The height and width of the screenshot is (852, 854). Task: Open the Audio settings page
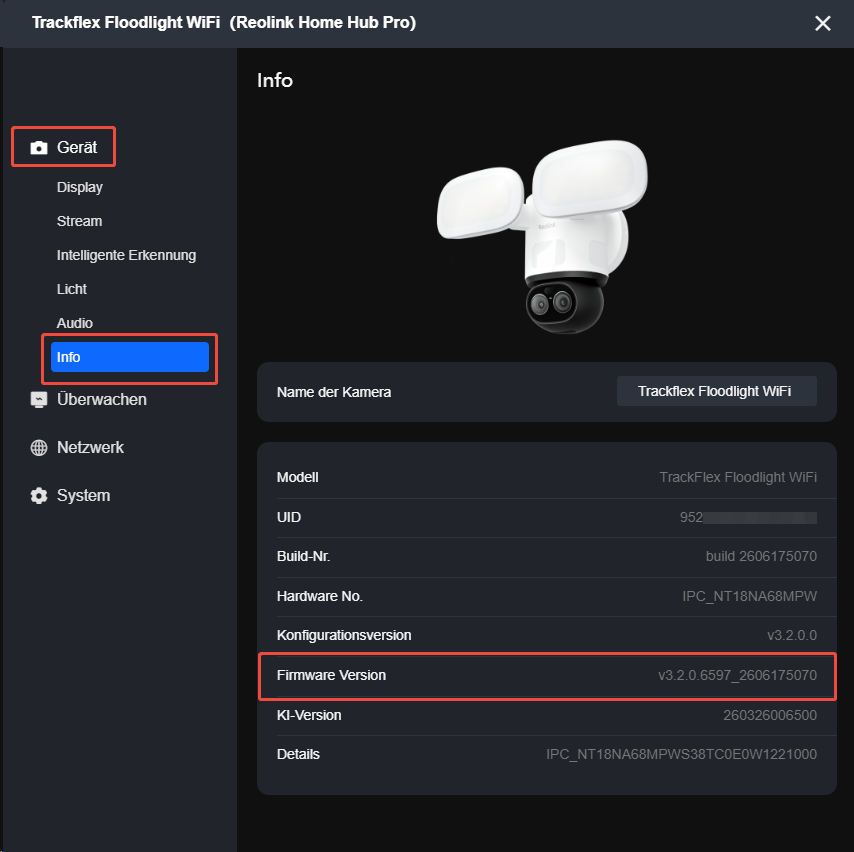click(x=75, y=323)
